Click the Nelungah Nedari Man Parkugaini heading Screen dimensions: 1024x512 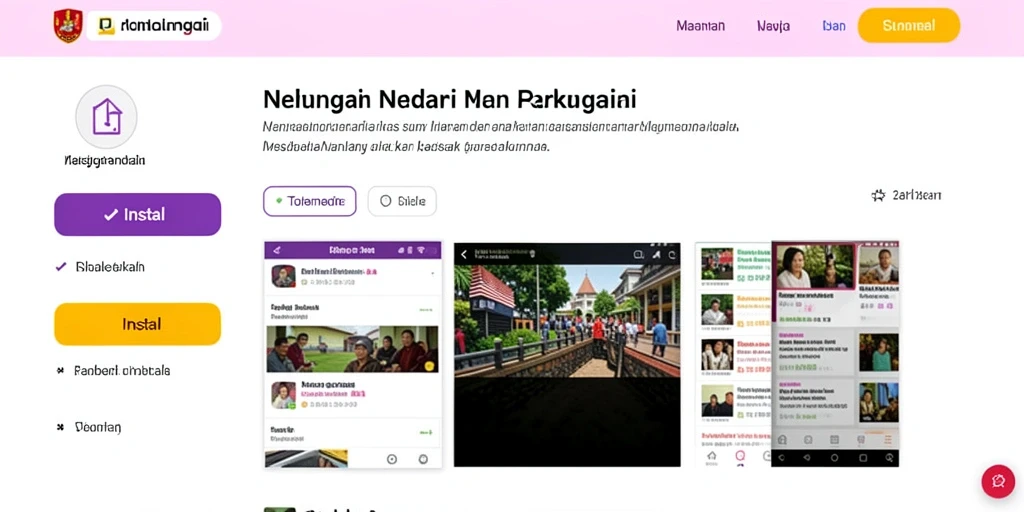point(449,100)
